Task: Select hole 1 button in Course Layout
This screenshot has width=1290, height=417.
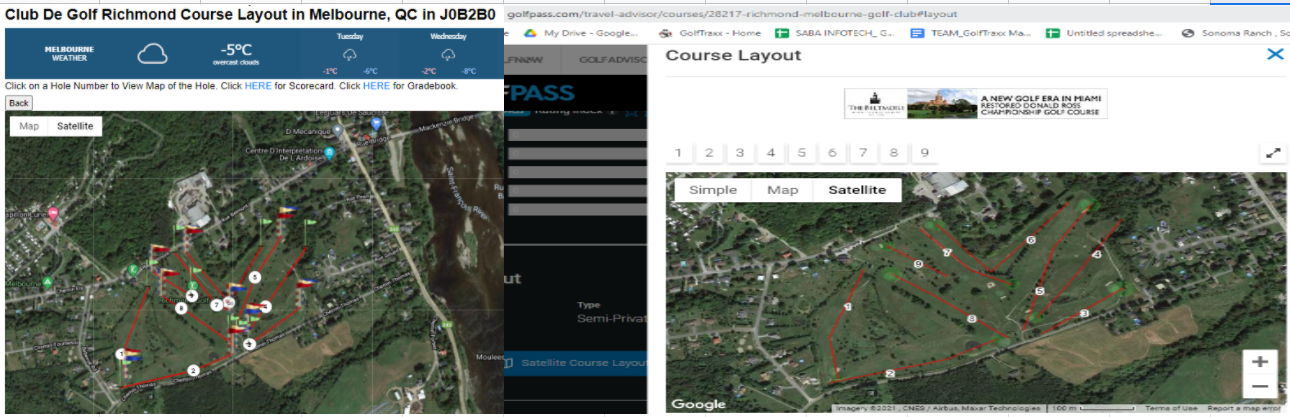Action: point(678,153)
